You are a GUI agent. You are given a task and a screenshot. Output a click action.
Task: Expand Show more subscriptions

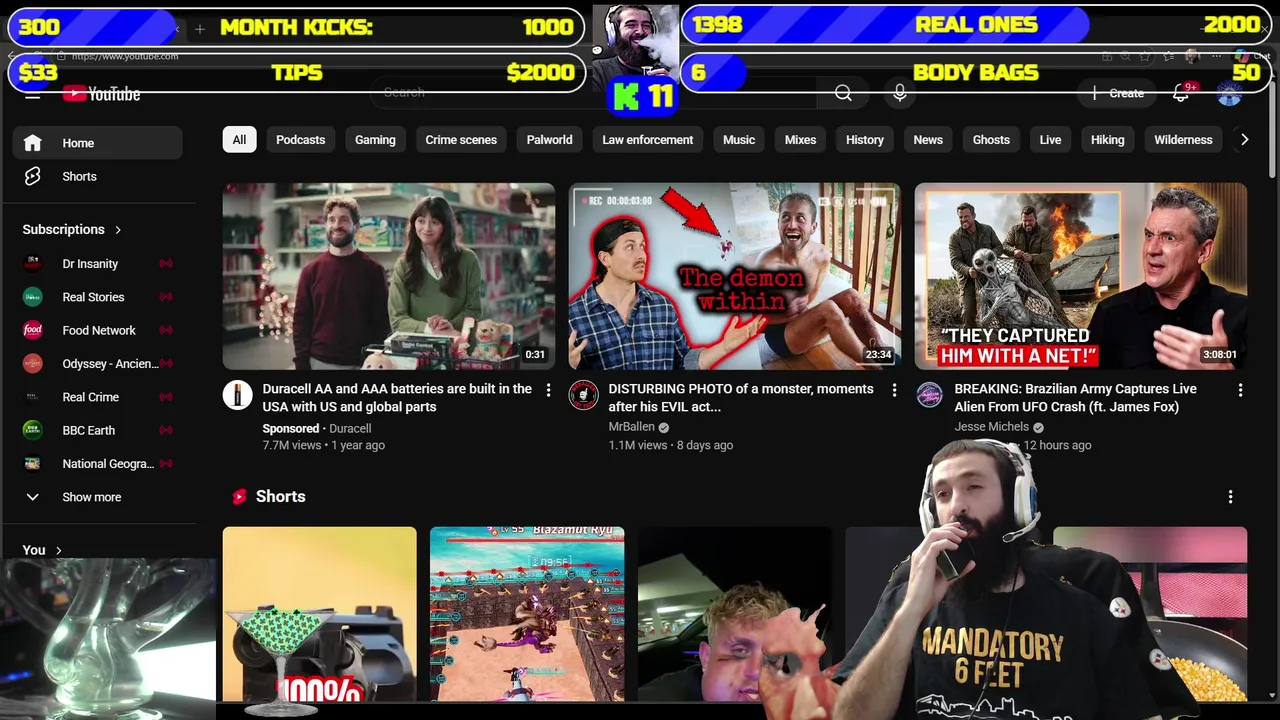[92, 497]
